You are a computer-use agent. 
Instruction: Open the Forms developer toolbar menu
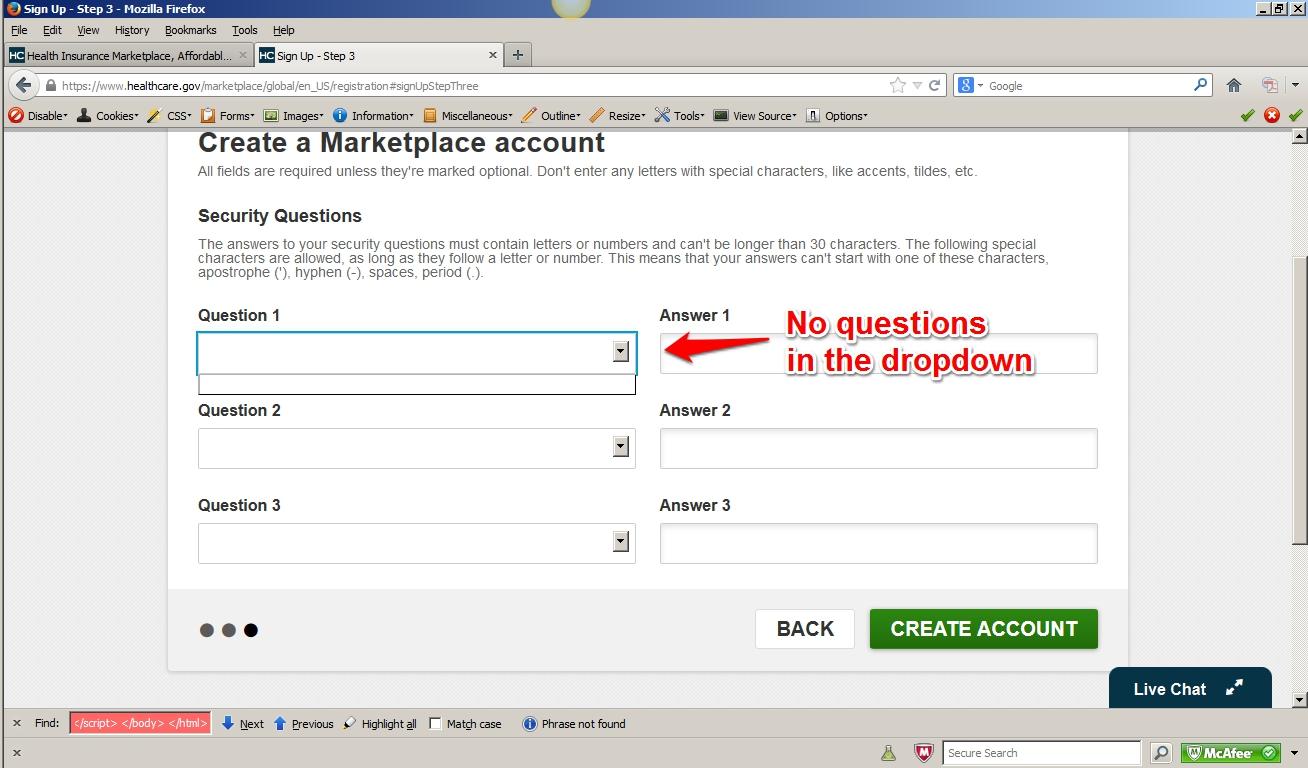[229, 116]
